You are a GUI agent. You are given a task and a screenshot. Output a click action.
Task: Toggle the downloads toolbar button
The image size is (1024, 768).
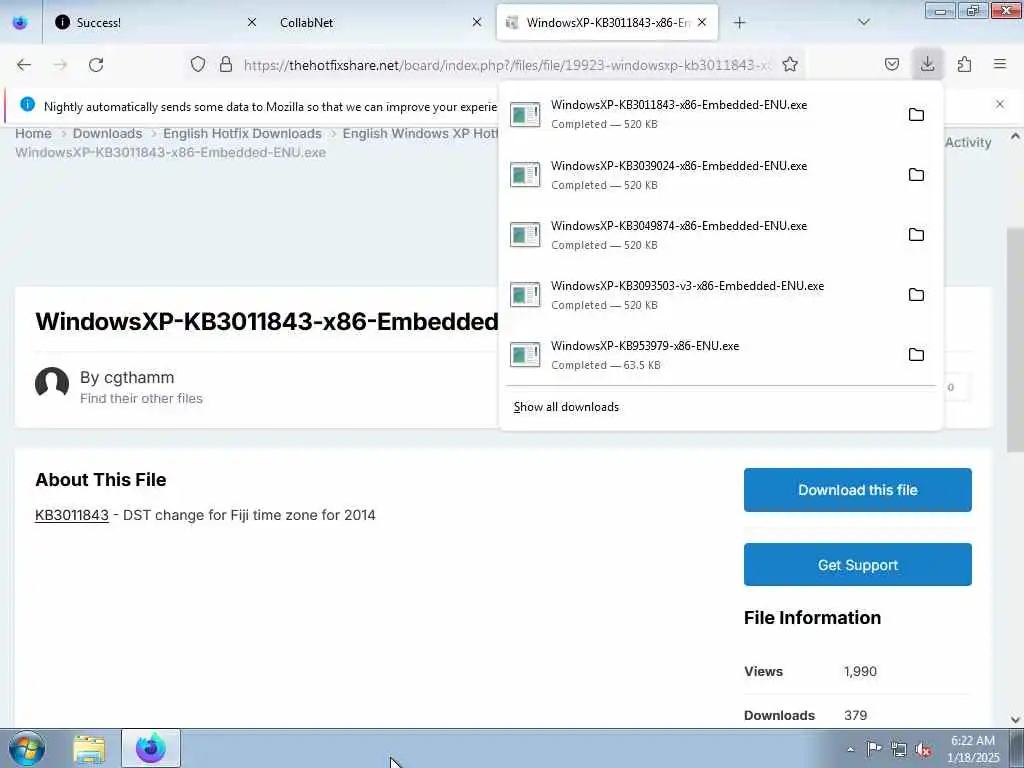click(927, 64)
